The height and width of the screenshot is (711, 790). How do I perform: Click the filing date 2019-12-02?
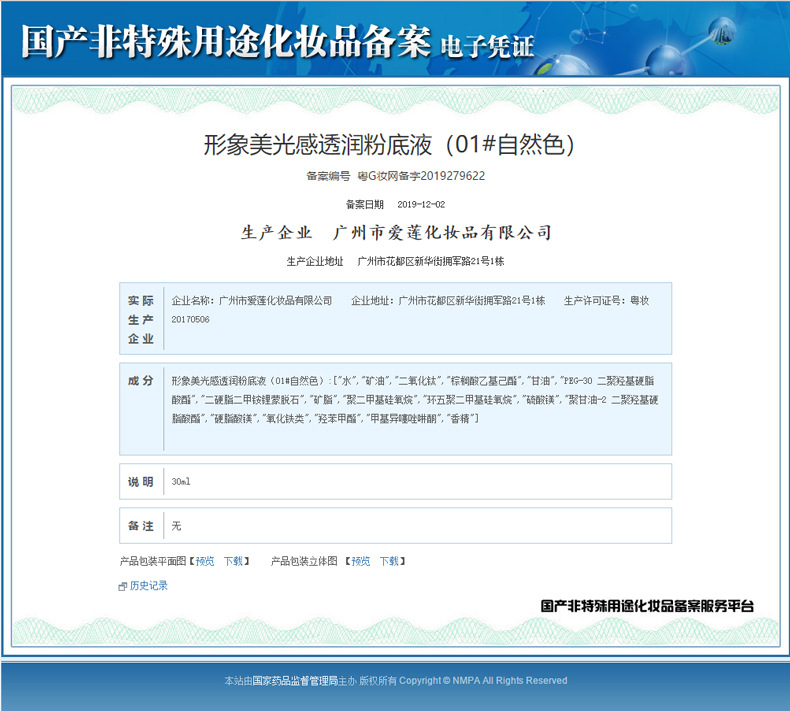click(421, 204)
